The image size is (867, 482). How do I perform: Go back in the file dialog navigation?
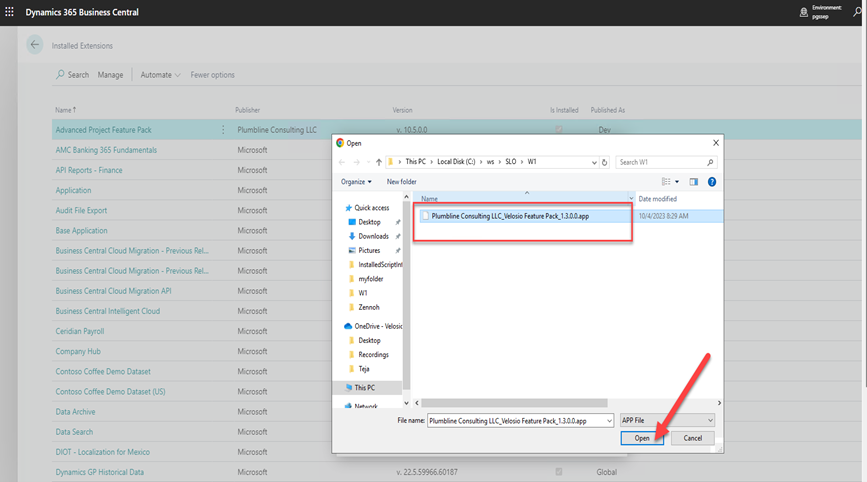point(342,162)
